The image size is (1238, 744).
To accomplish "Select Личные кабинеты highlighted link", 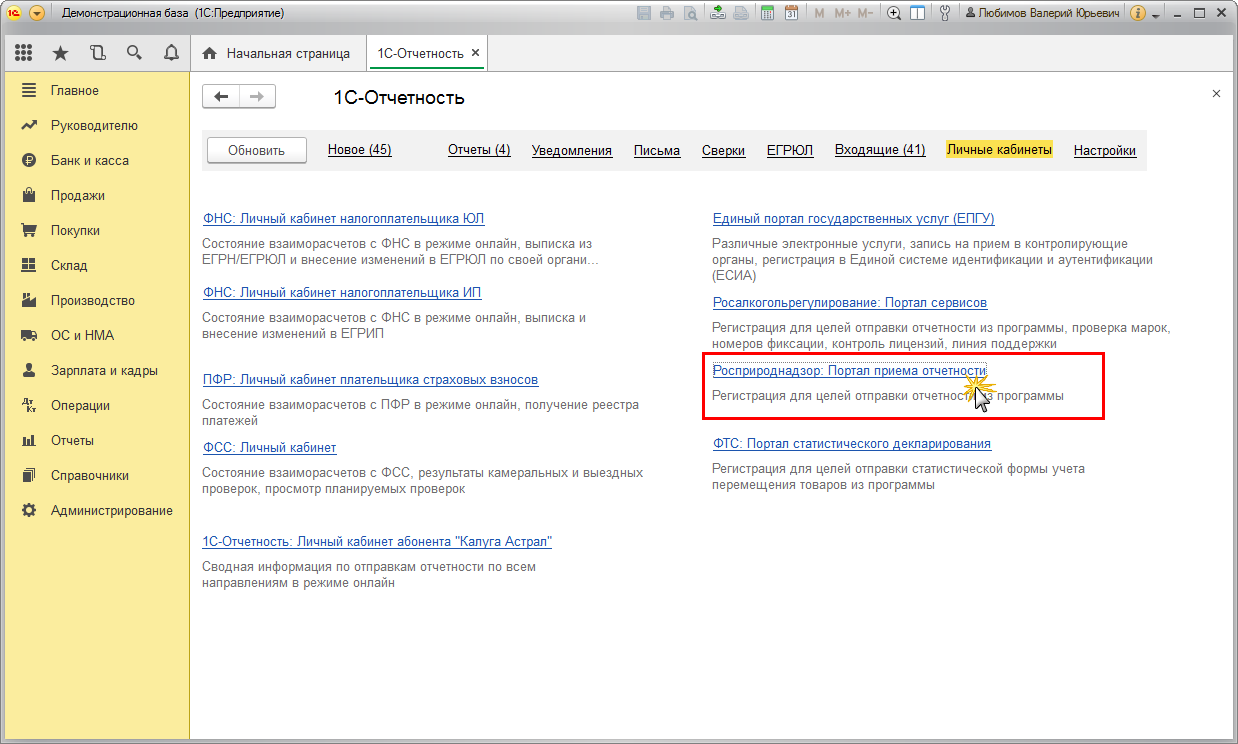I will click(x=999, y=150).
